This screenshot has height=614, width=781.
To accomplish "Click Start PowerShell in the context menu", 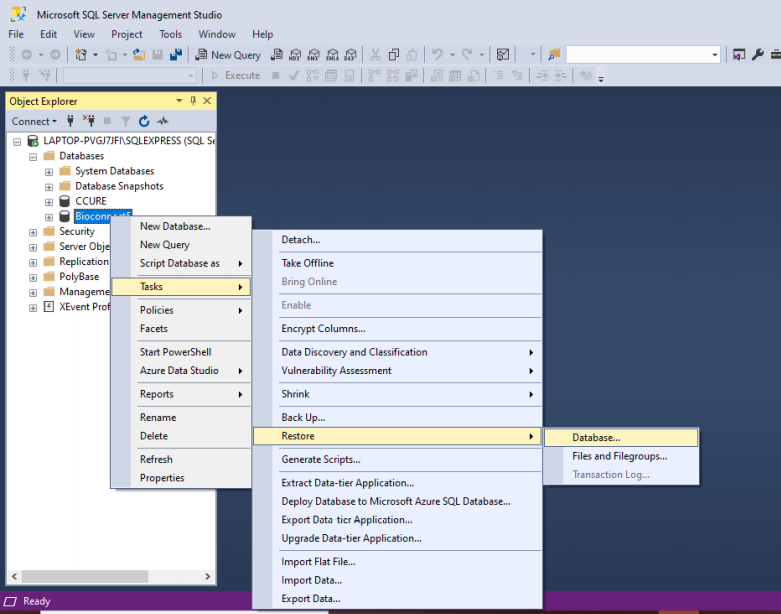I will (x=181, y=352).
